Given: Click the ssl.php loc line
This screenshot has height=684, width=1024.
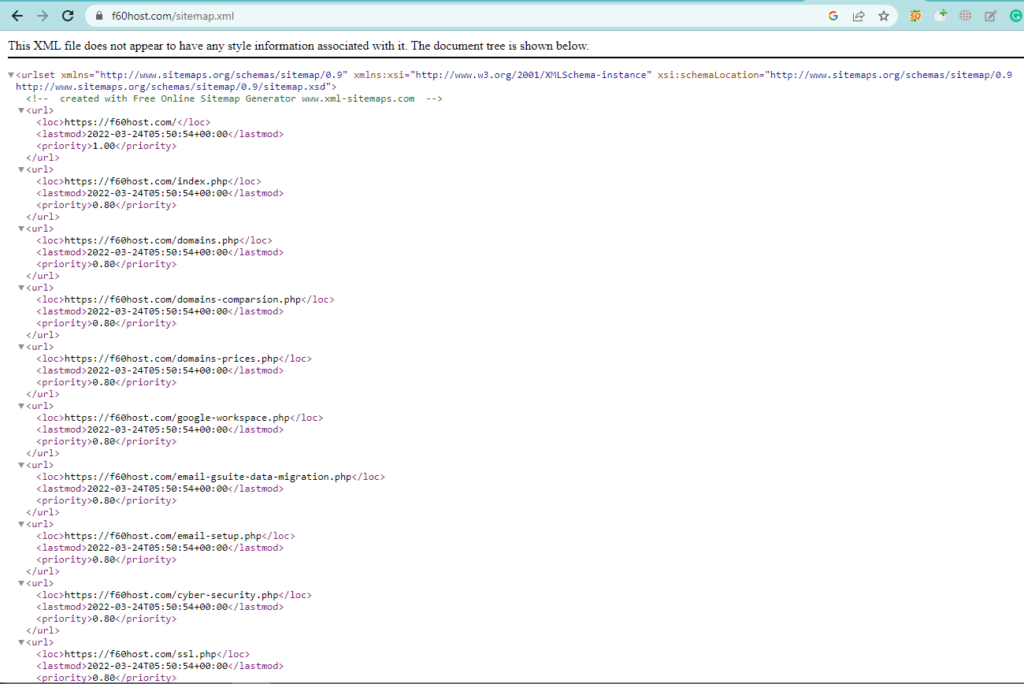Looking at the screenshot, I should 143,654.
